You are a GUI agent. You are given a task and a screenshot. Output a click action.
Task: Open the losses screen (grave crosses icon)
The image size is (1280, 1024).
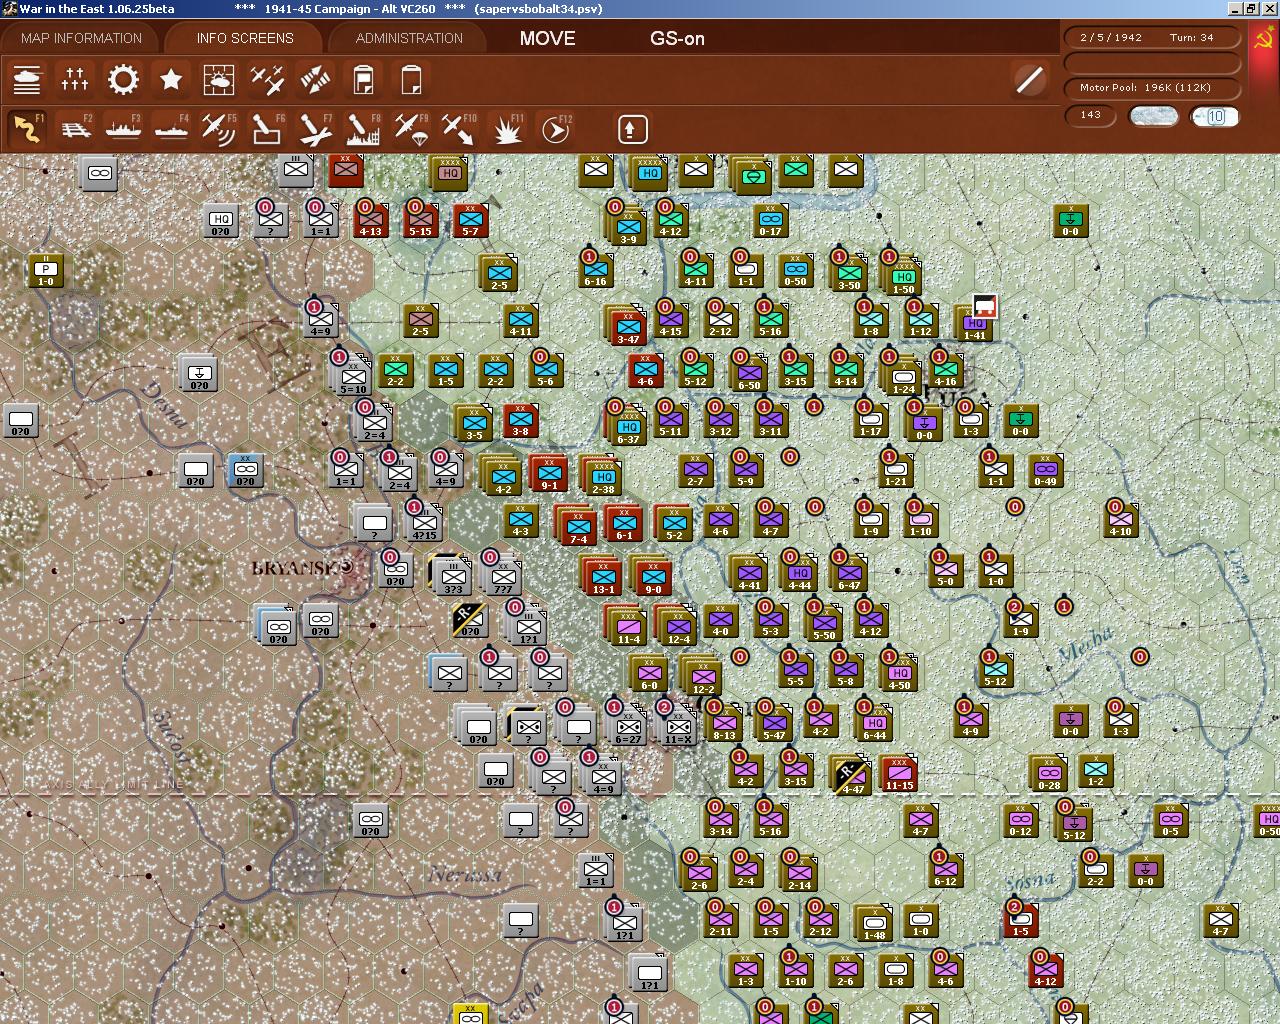pos(75,79)
